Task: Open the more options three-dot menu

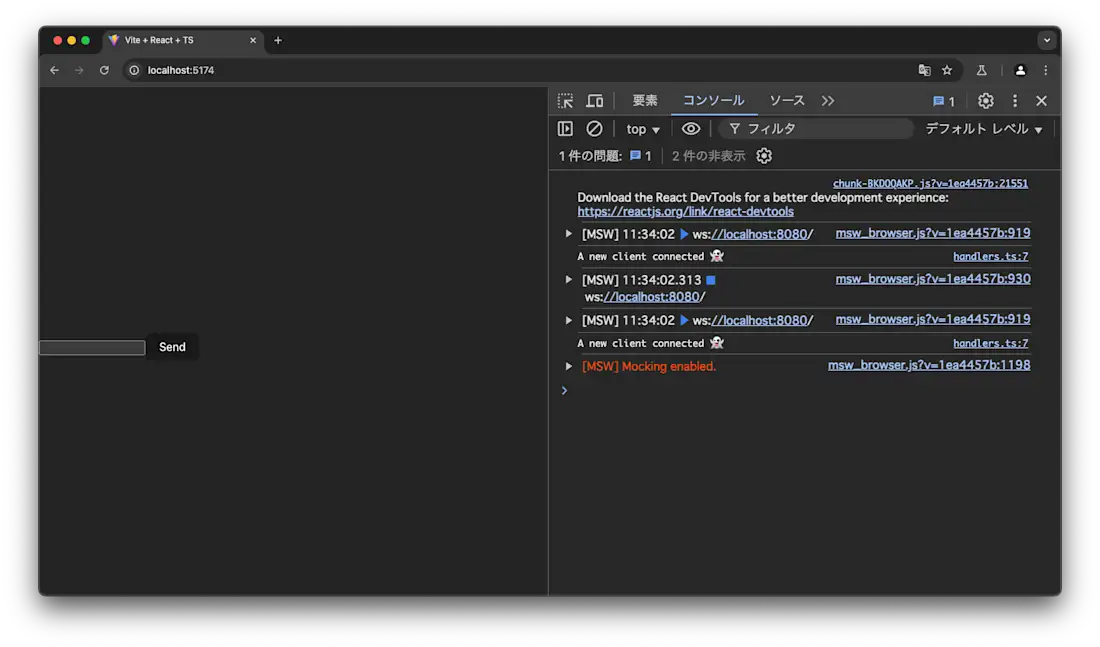Action: pyautogui.click(x=1014, y=100)
